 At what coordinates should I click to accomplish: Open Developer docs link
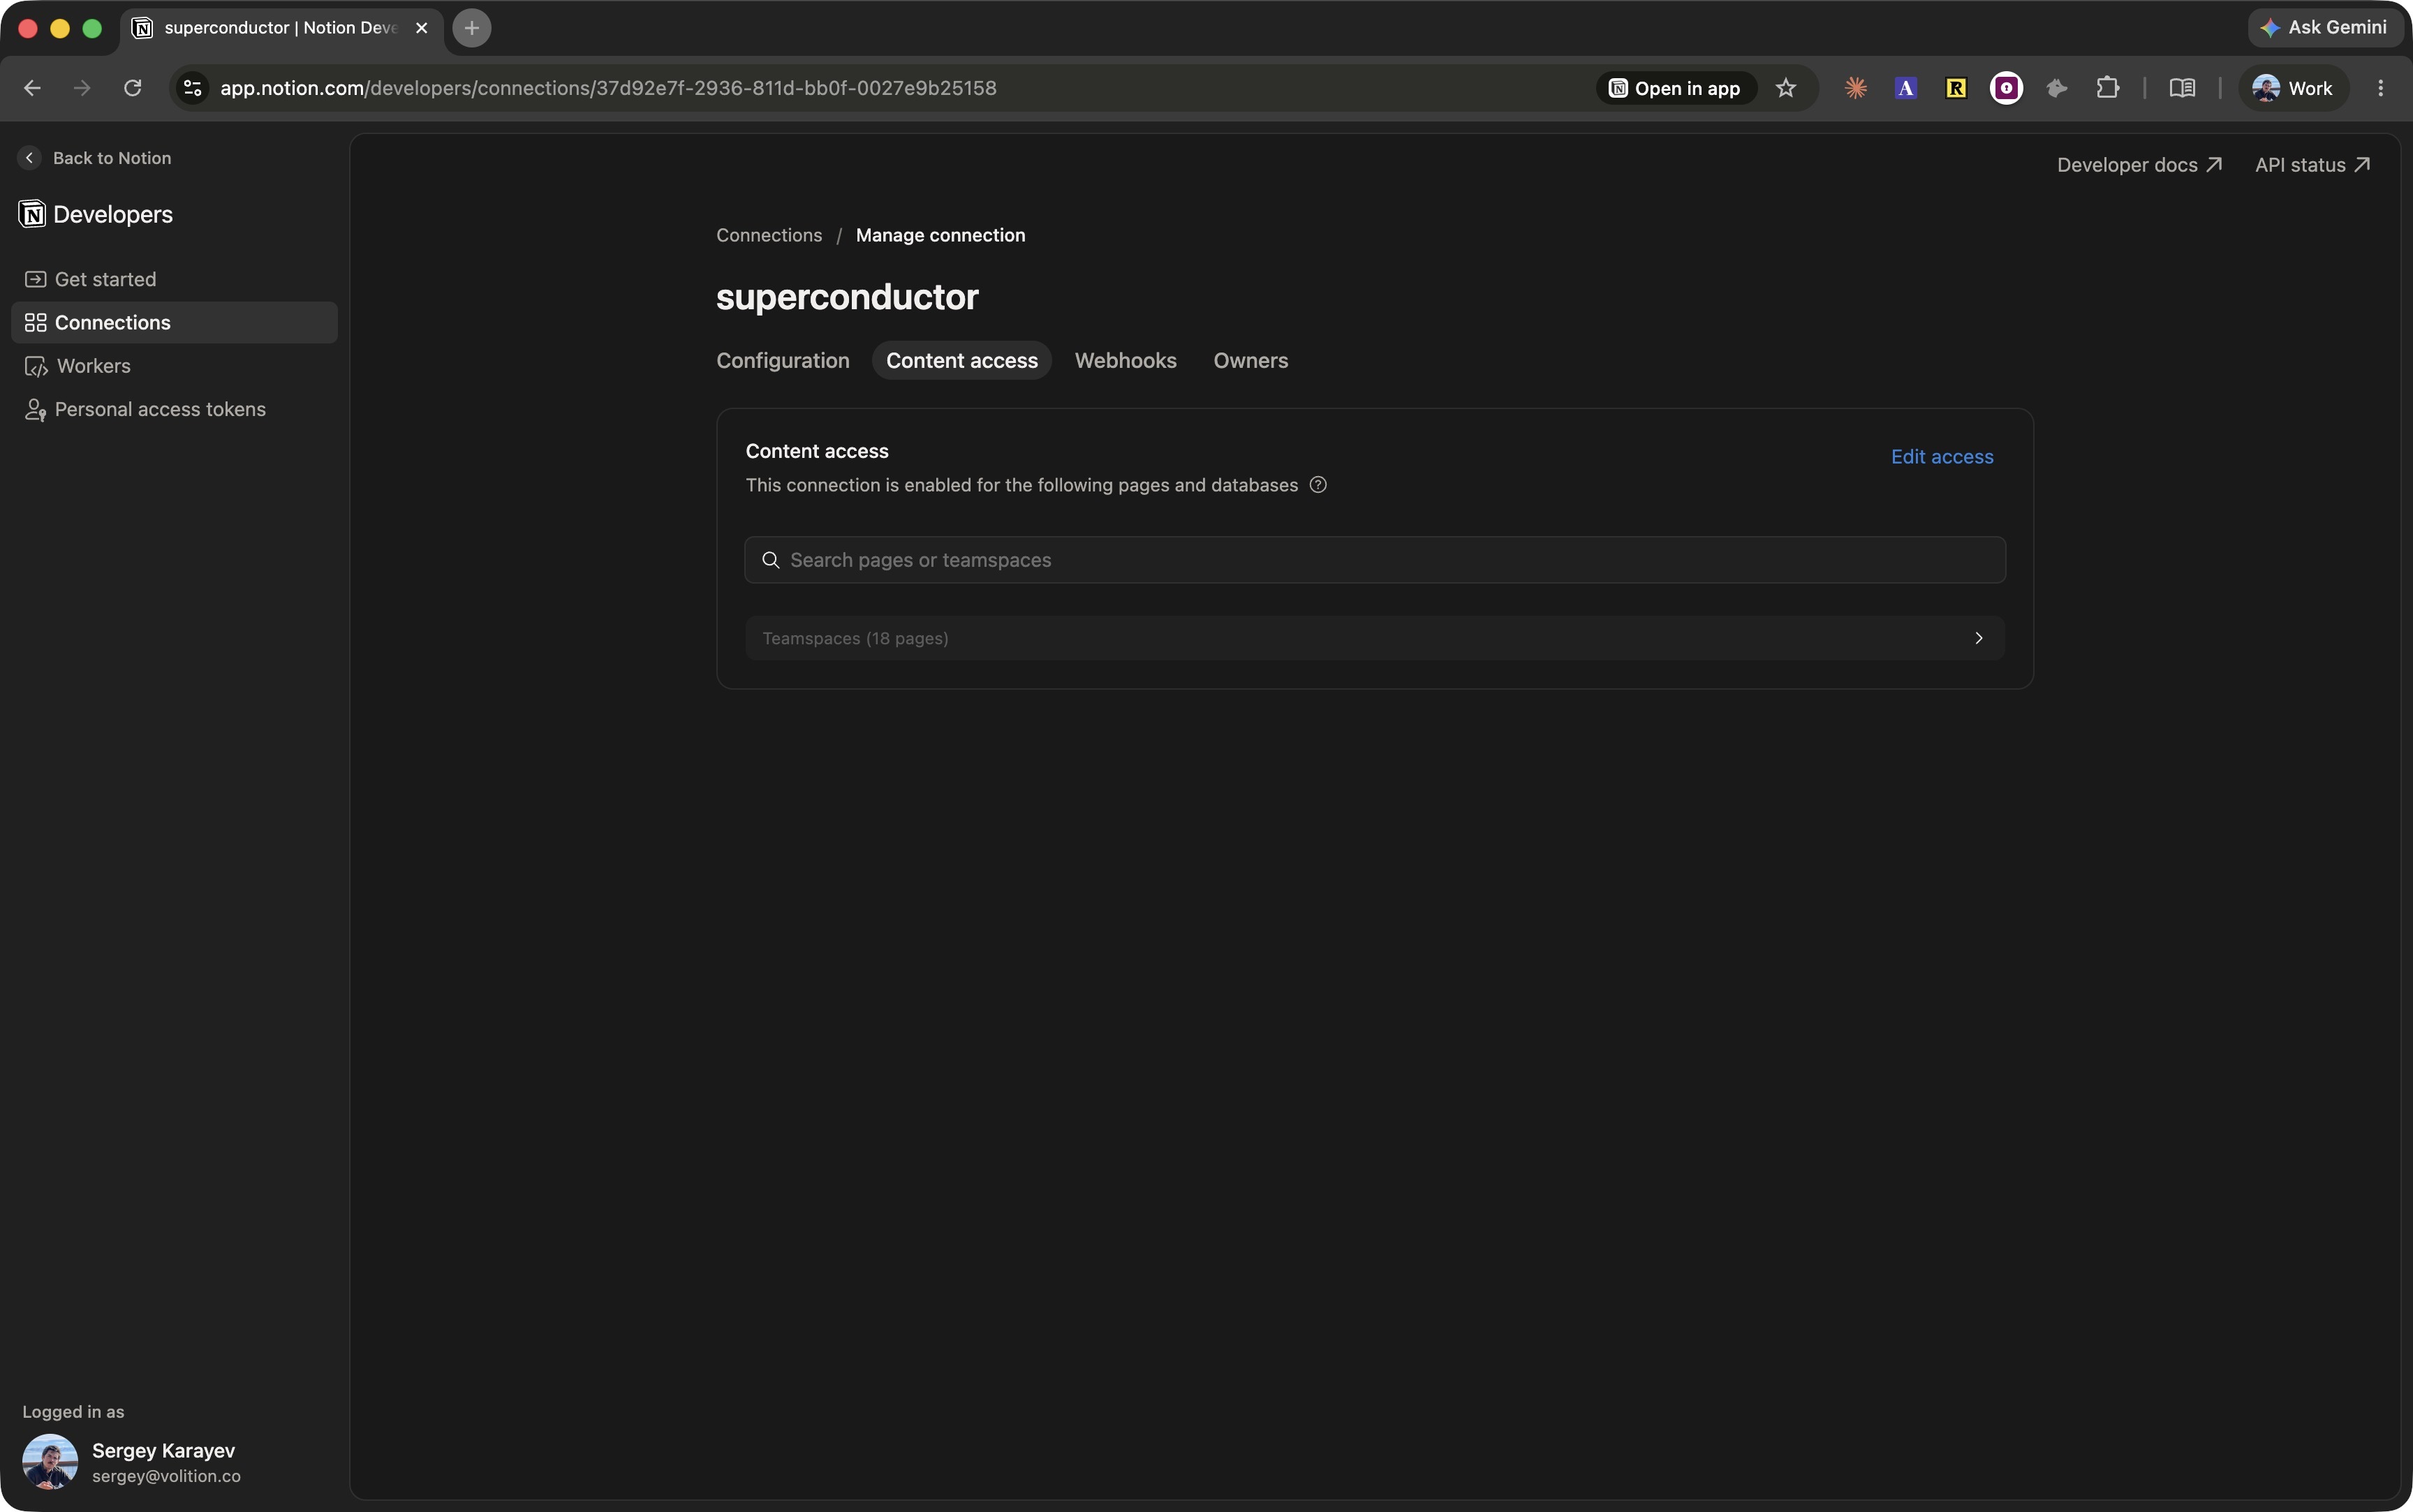coord(2139,165)
